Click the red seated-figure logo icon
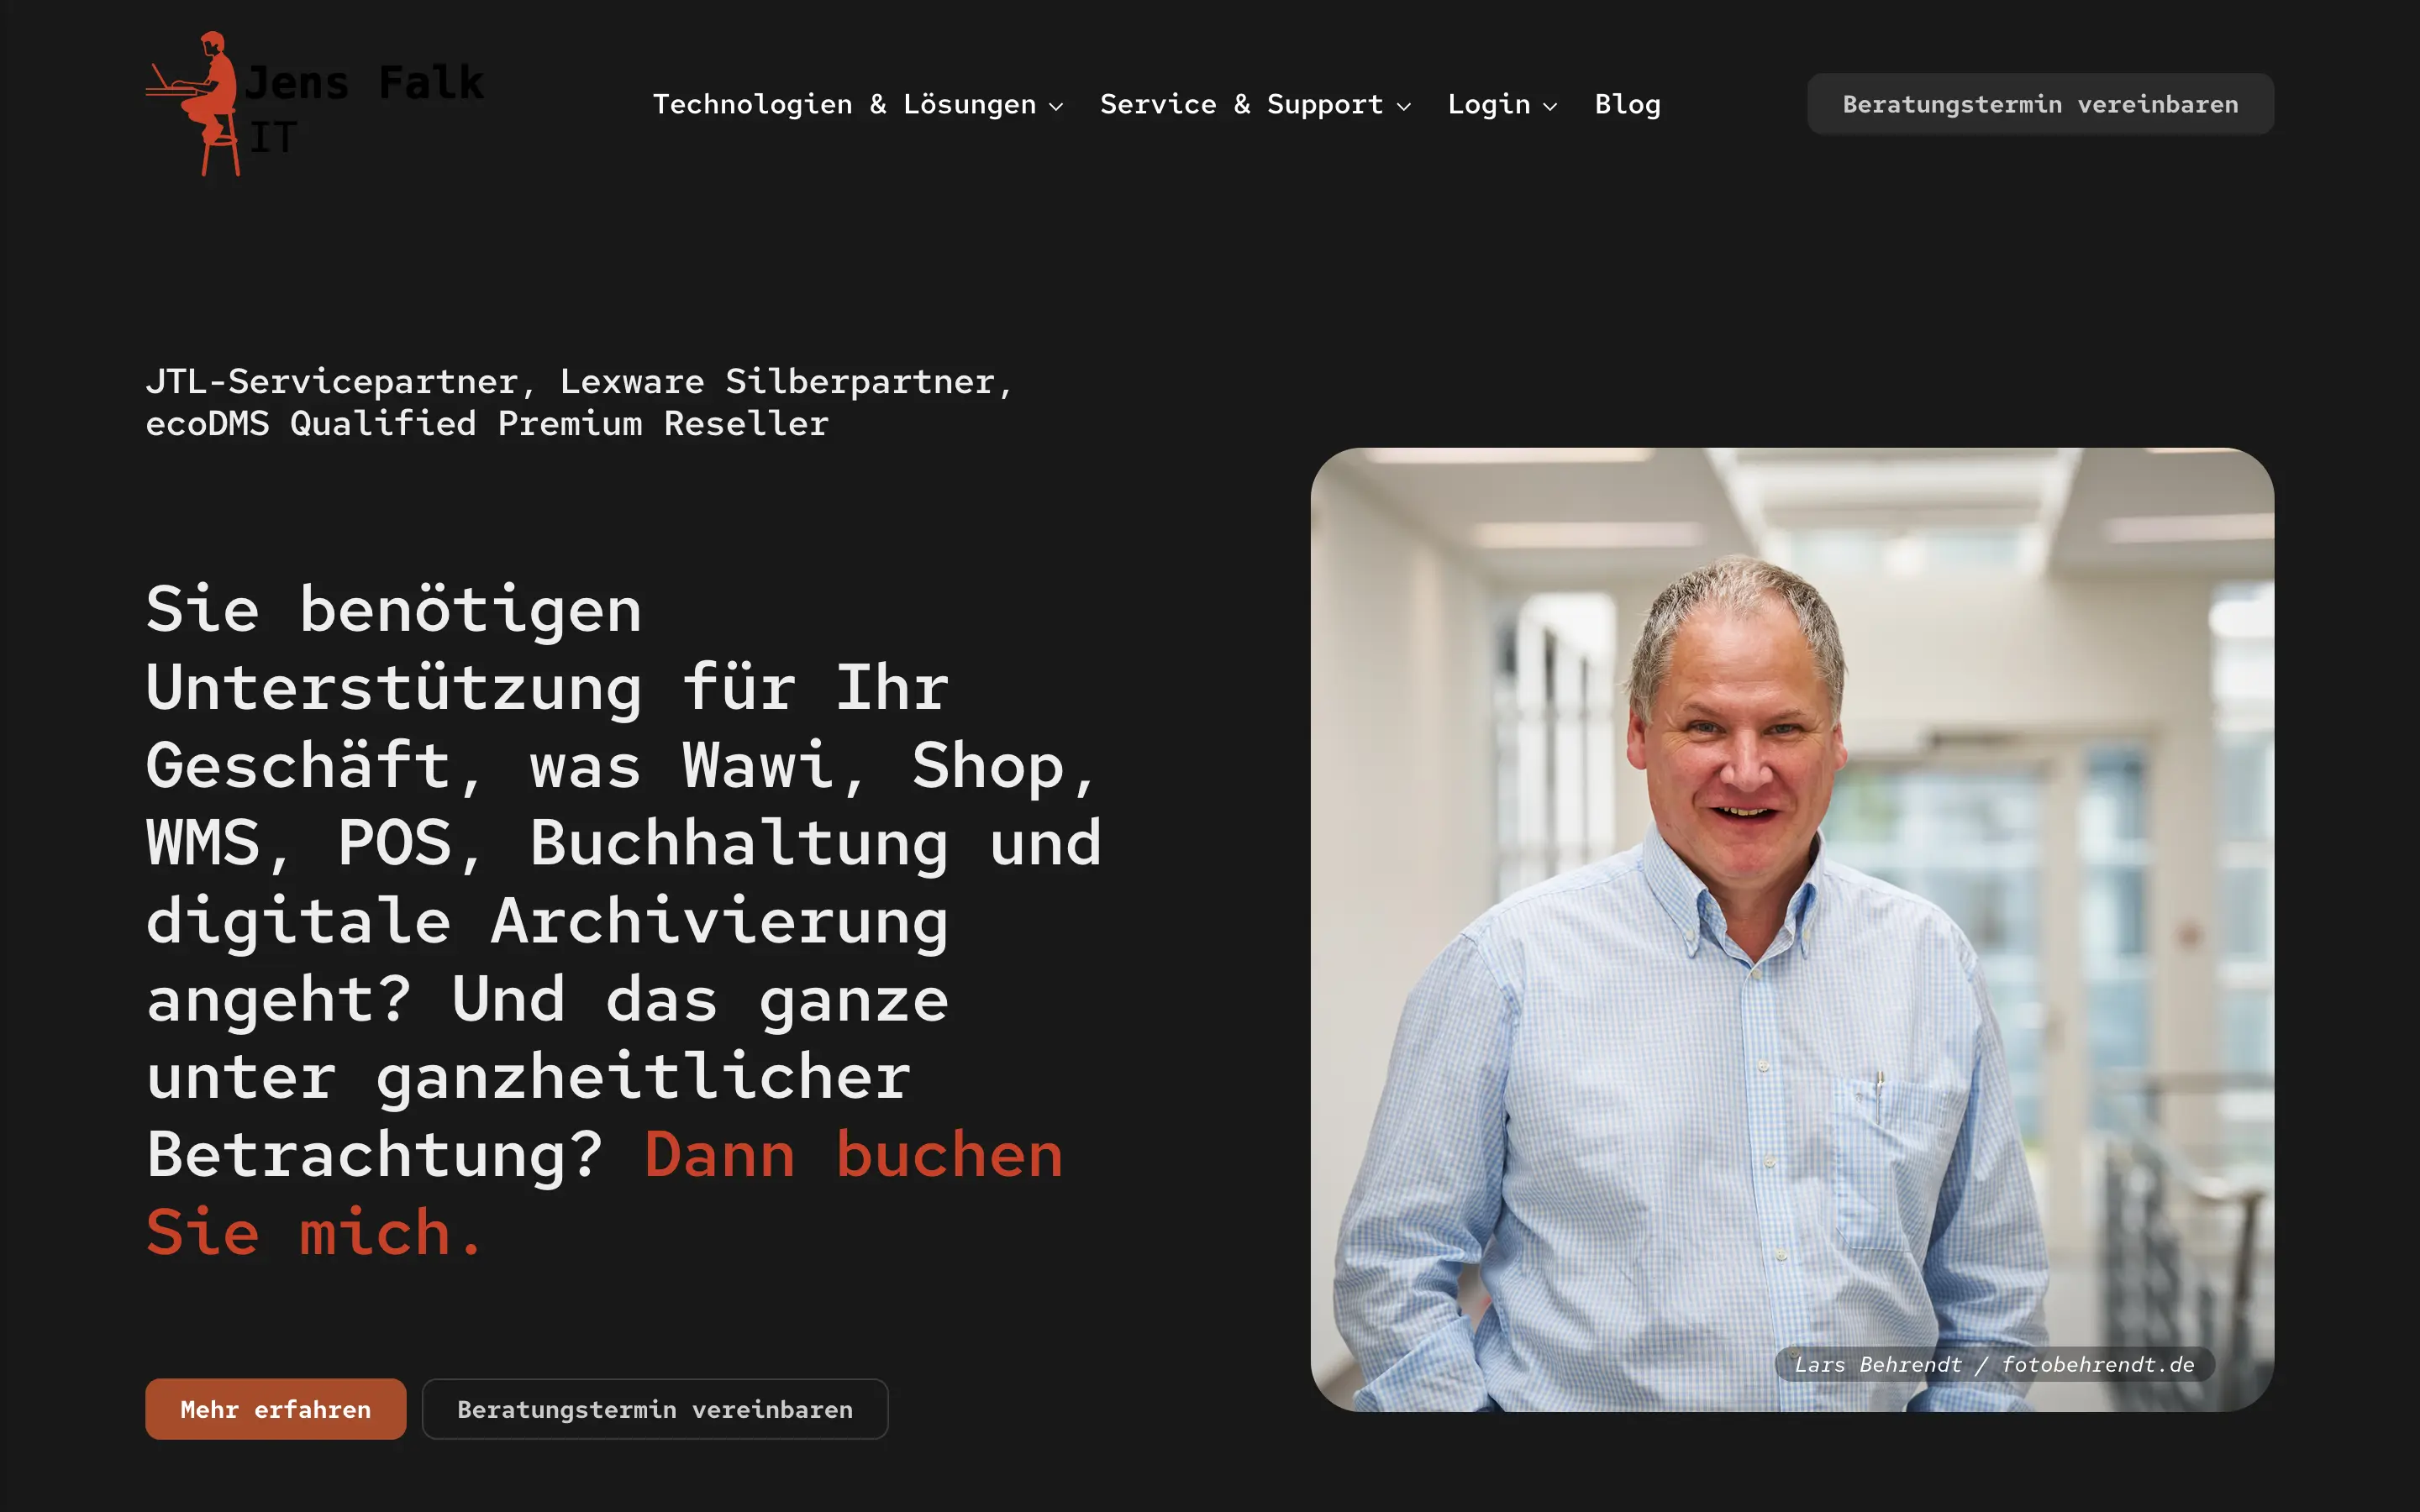 (x=193, y=103)
